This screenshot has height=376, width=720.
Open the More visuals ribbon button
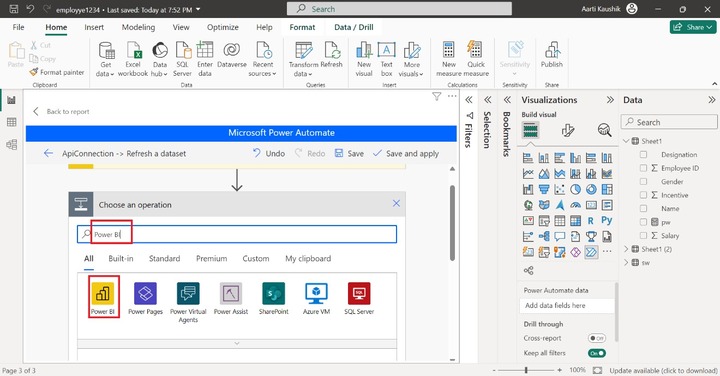[411, 60]
